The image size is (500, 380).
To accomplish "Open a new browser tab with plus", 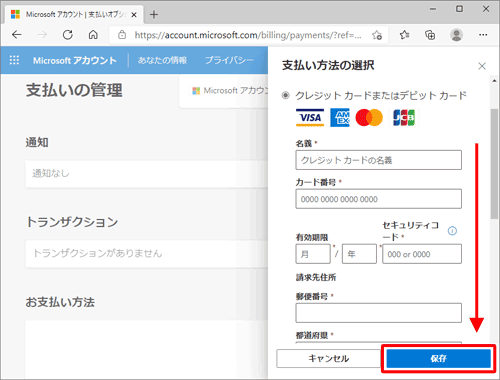I will (154, 15).
